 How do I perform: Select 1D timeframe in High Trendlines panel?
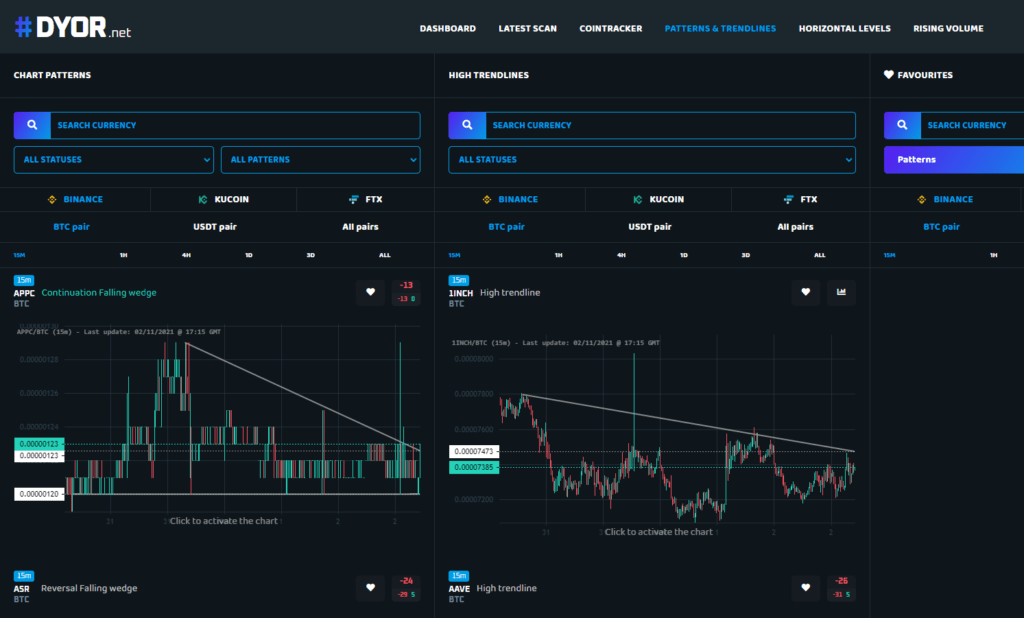(x=684, y=255)
